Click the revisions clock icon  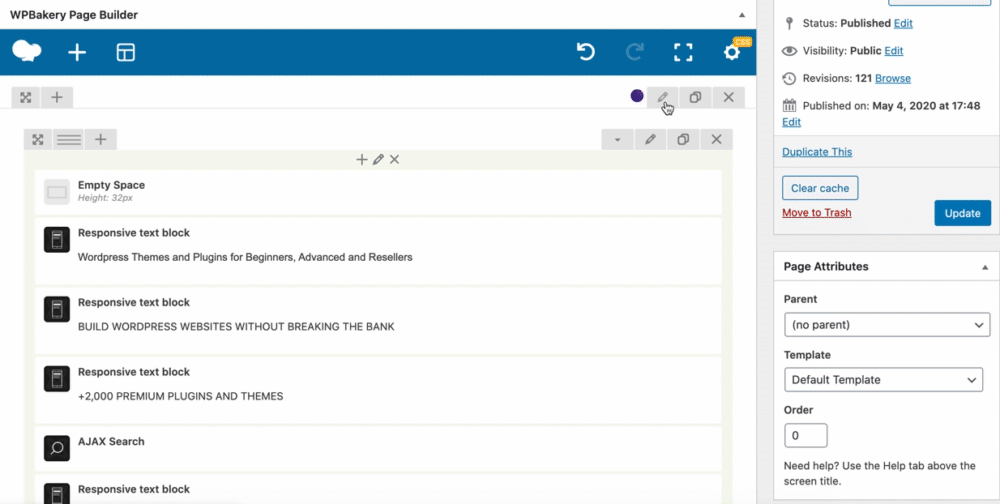click(790, 78)
